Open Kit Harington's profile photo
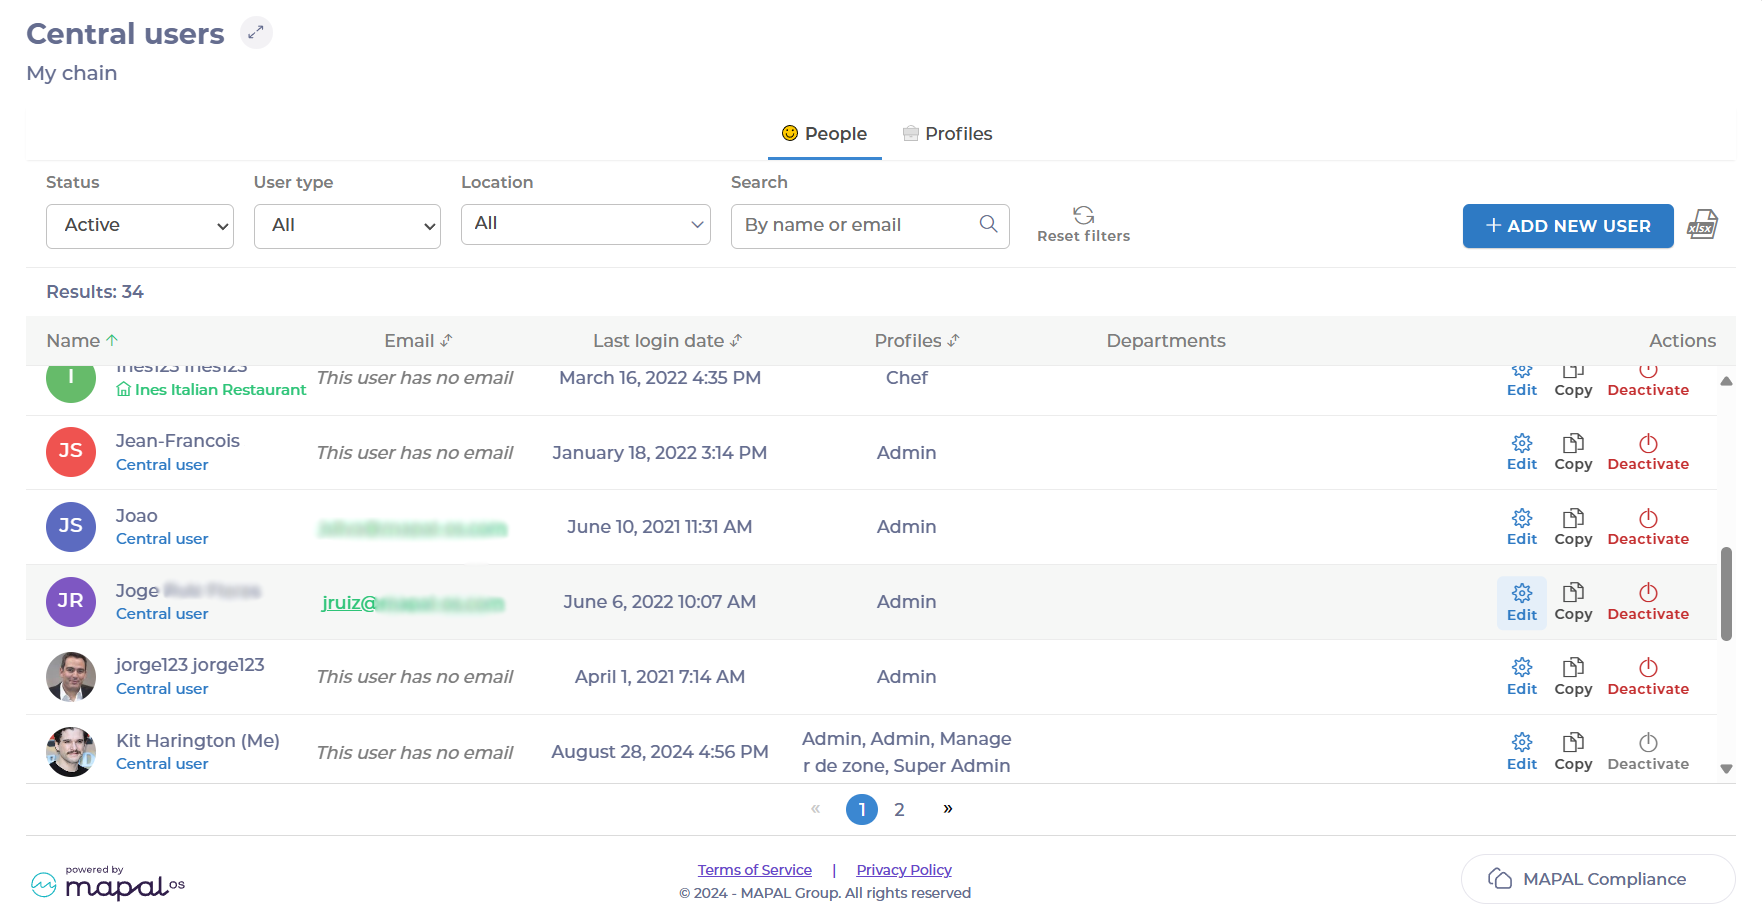This screenshot has height=919, width=1762. point(71,752)
